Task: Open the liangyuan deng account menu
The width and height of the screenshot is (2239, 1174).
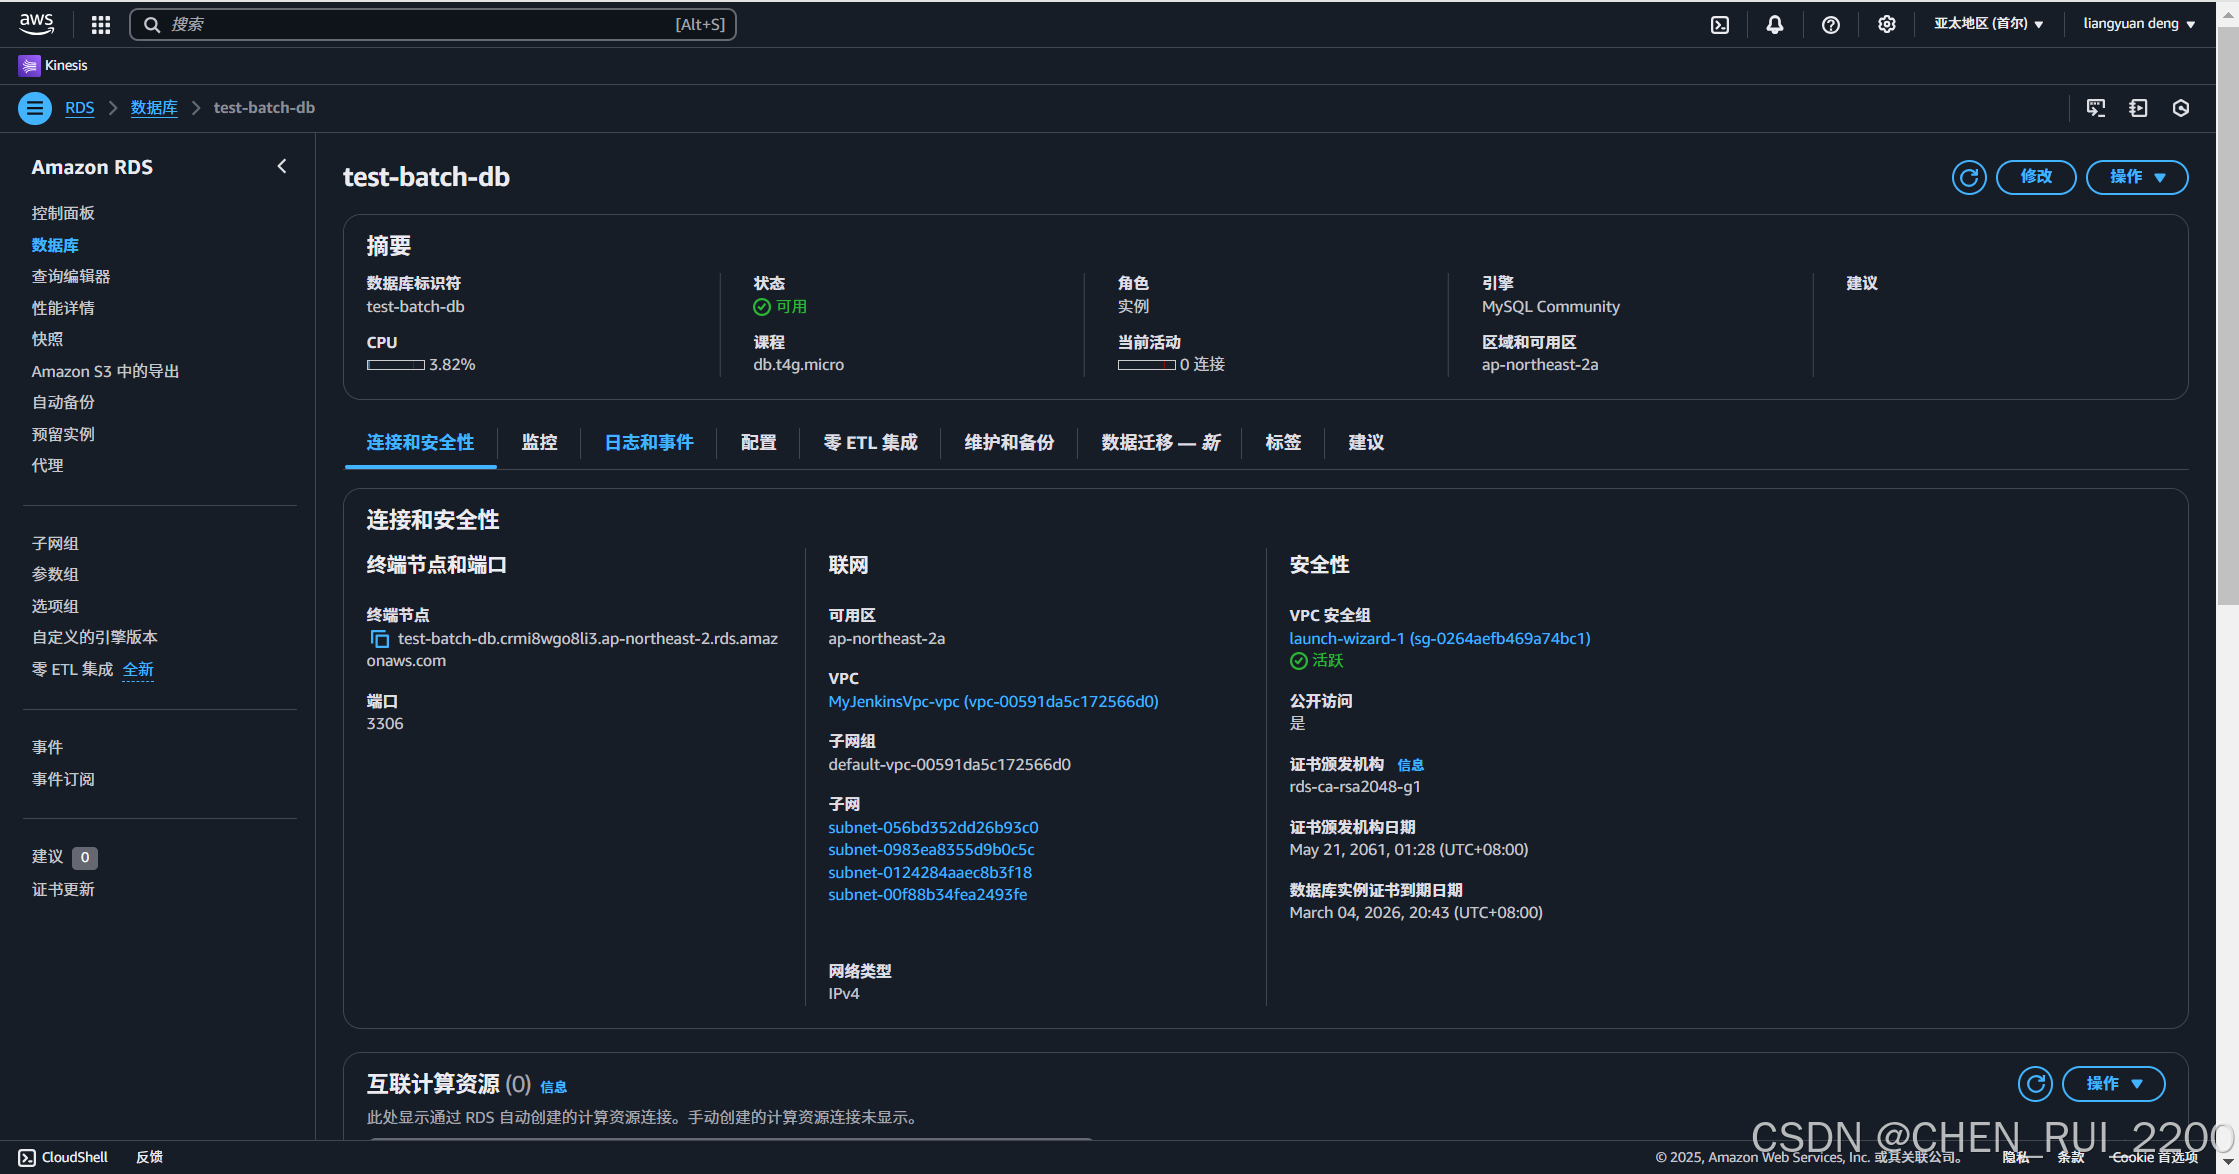Action: pyautogui.click(x=2138, y=24)
